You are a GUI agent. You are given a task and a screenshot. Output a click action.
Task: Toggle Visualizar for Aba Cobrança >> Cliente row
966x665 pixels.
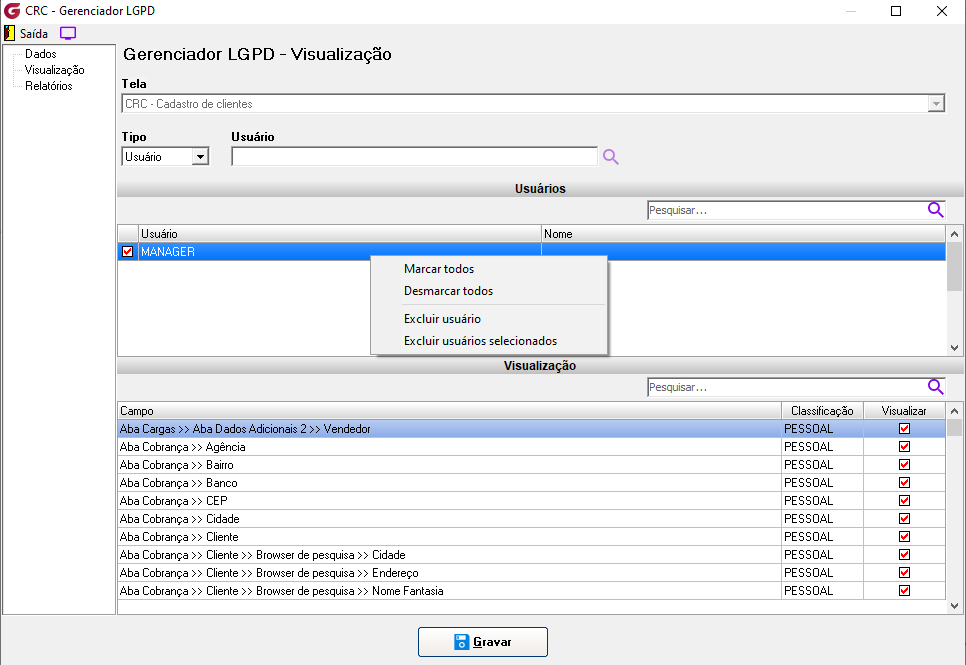[x=904, y=537]
